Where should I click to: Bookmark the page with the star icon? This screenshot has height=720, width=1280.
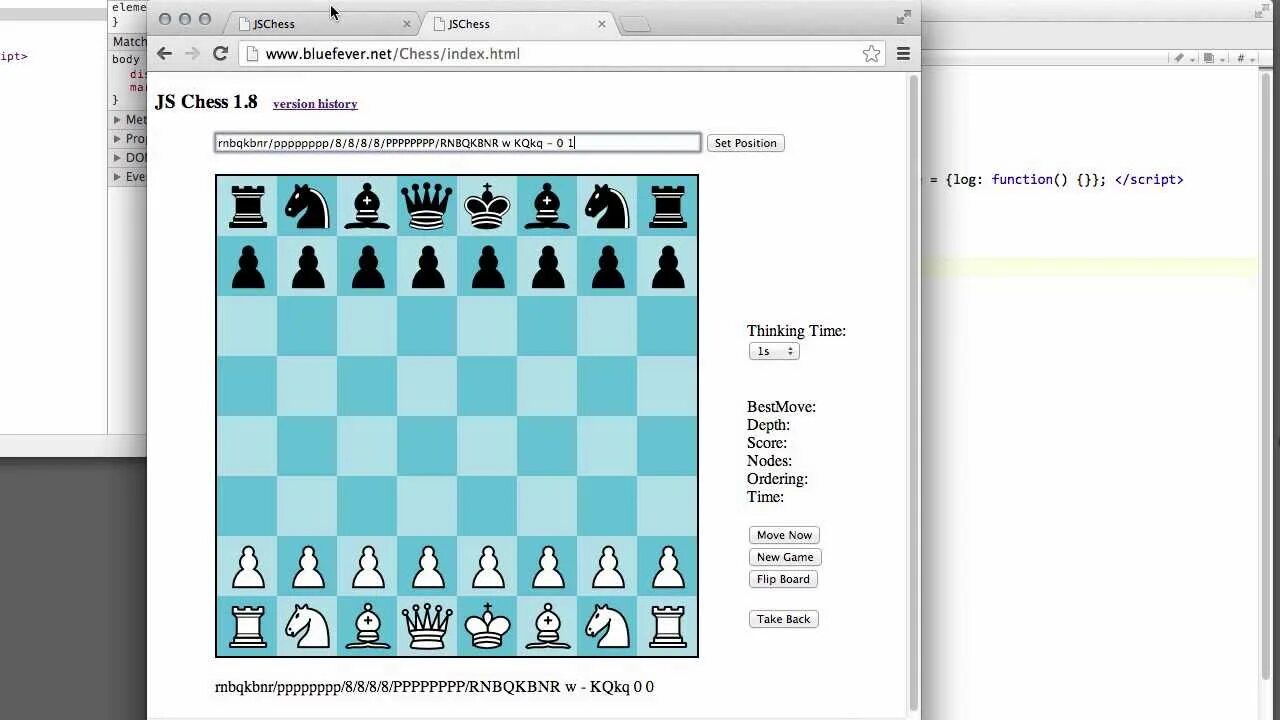pyautogui.click(x=871, y=54)
